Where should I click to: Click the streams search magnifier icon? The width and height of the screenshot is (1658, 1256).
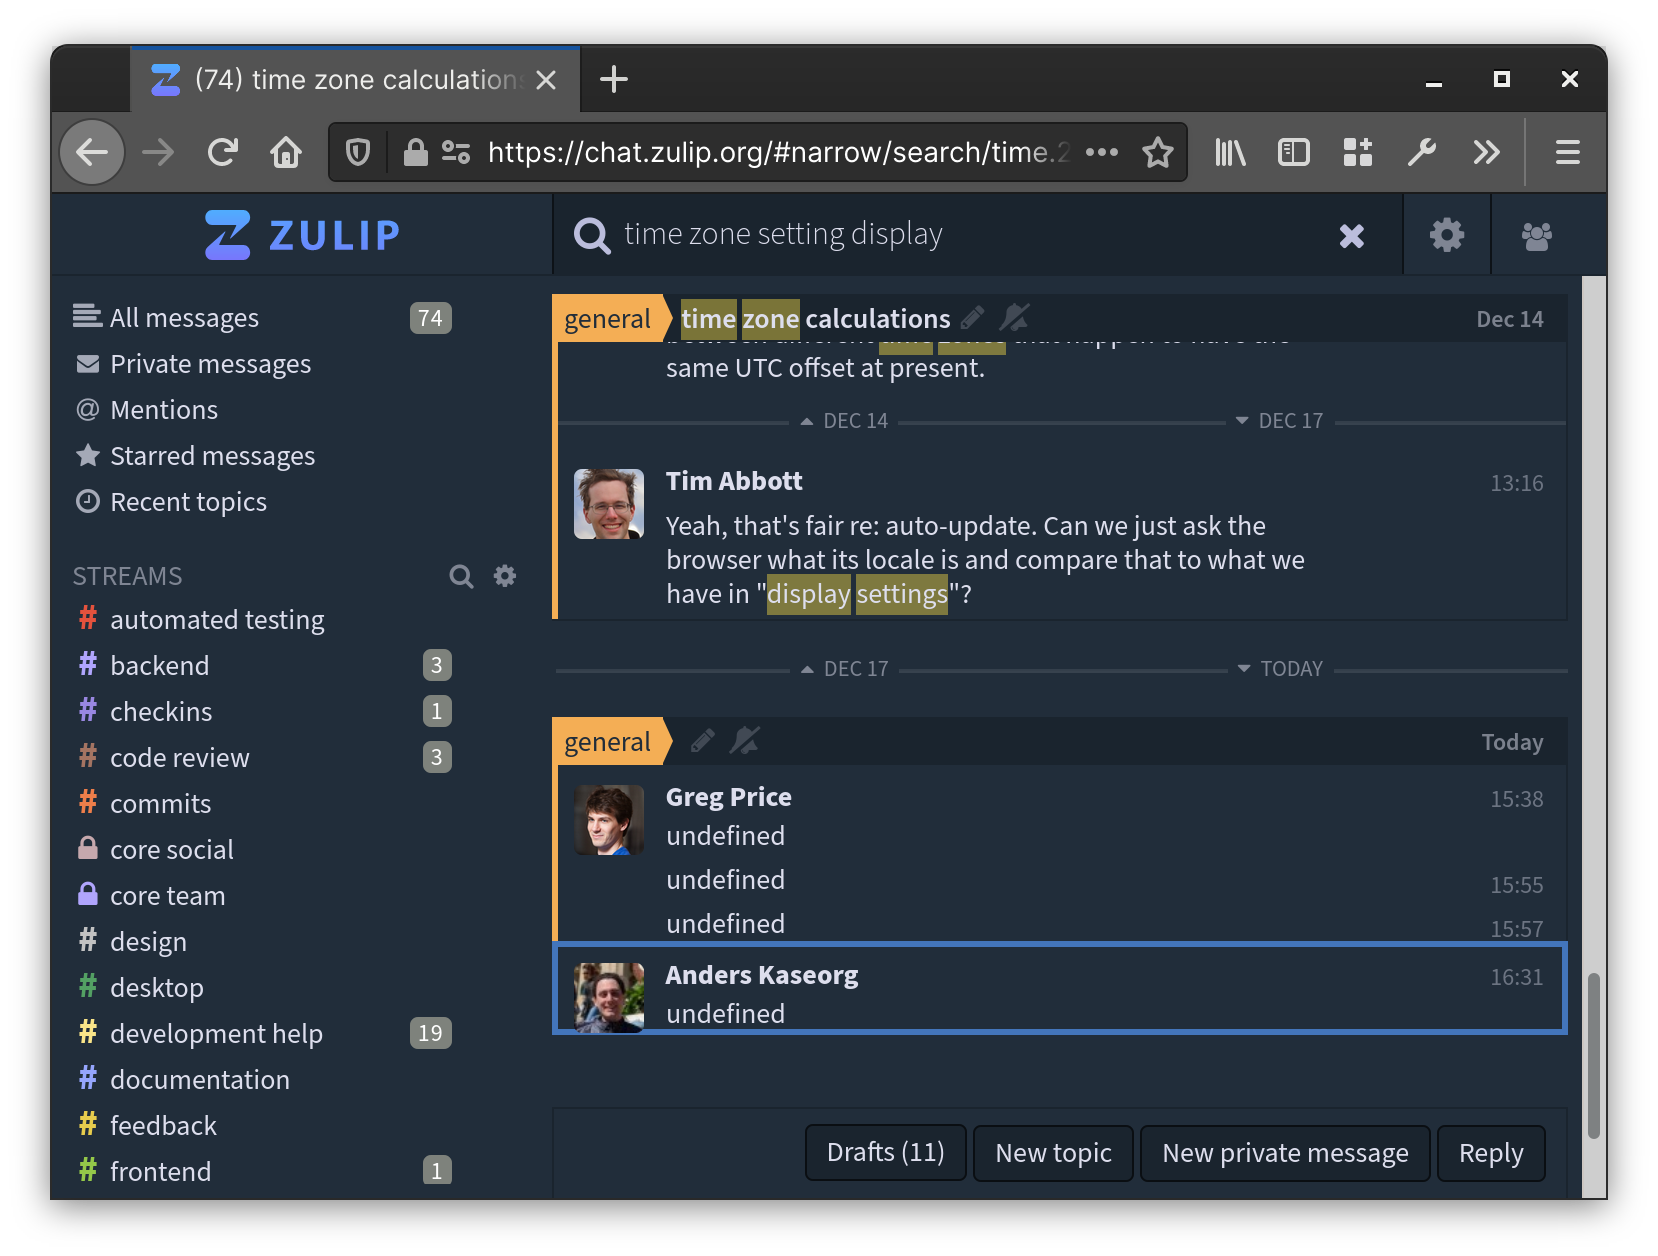point(461,576)
